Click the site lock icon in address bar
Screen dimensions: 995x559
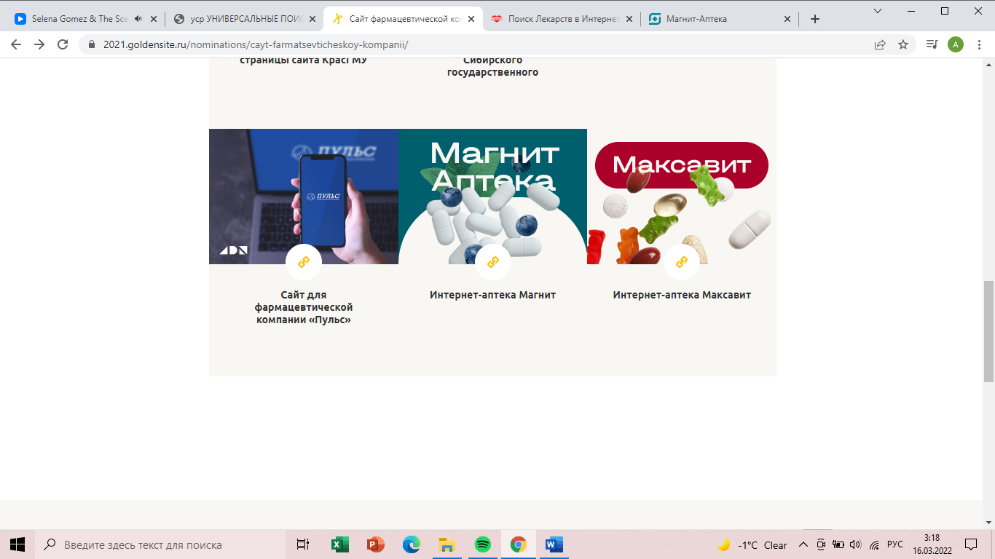point(91,44)
